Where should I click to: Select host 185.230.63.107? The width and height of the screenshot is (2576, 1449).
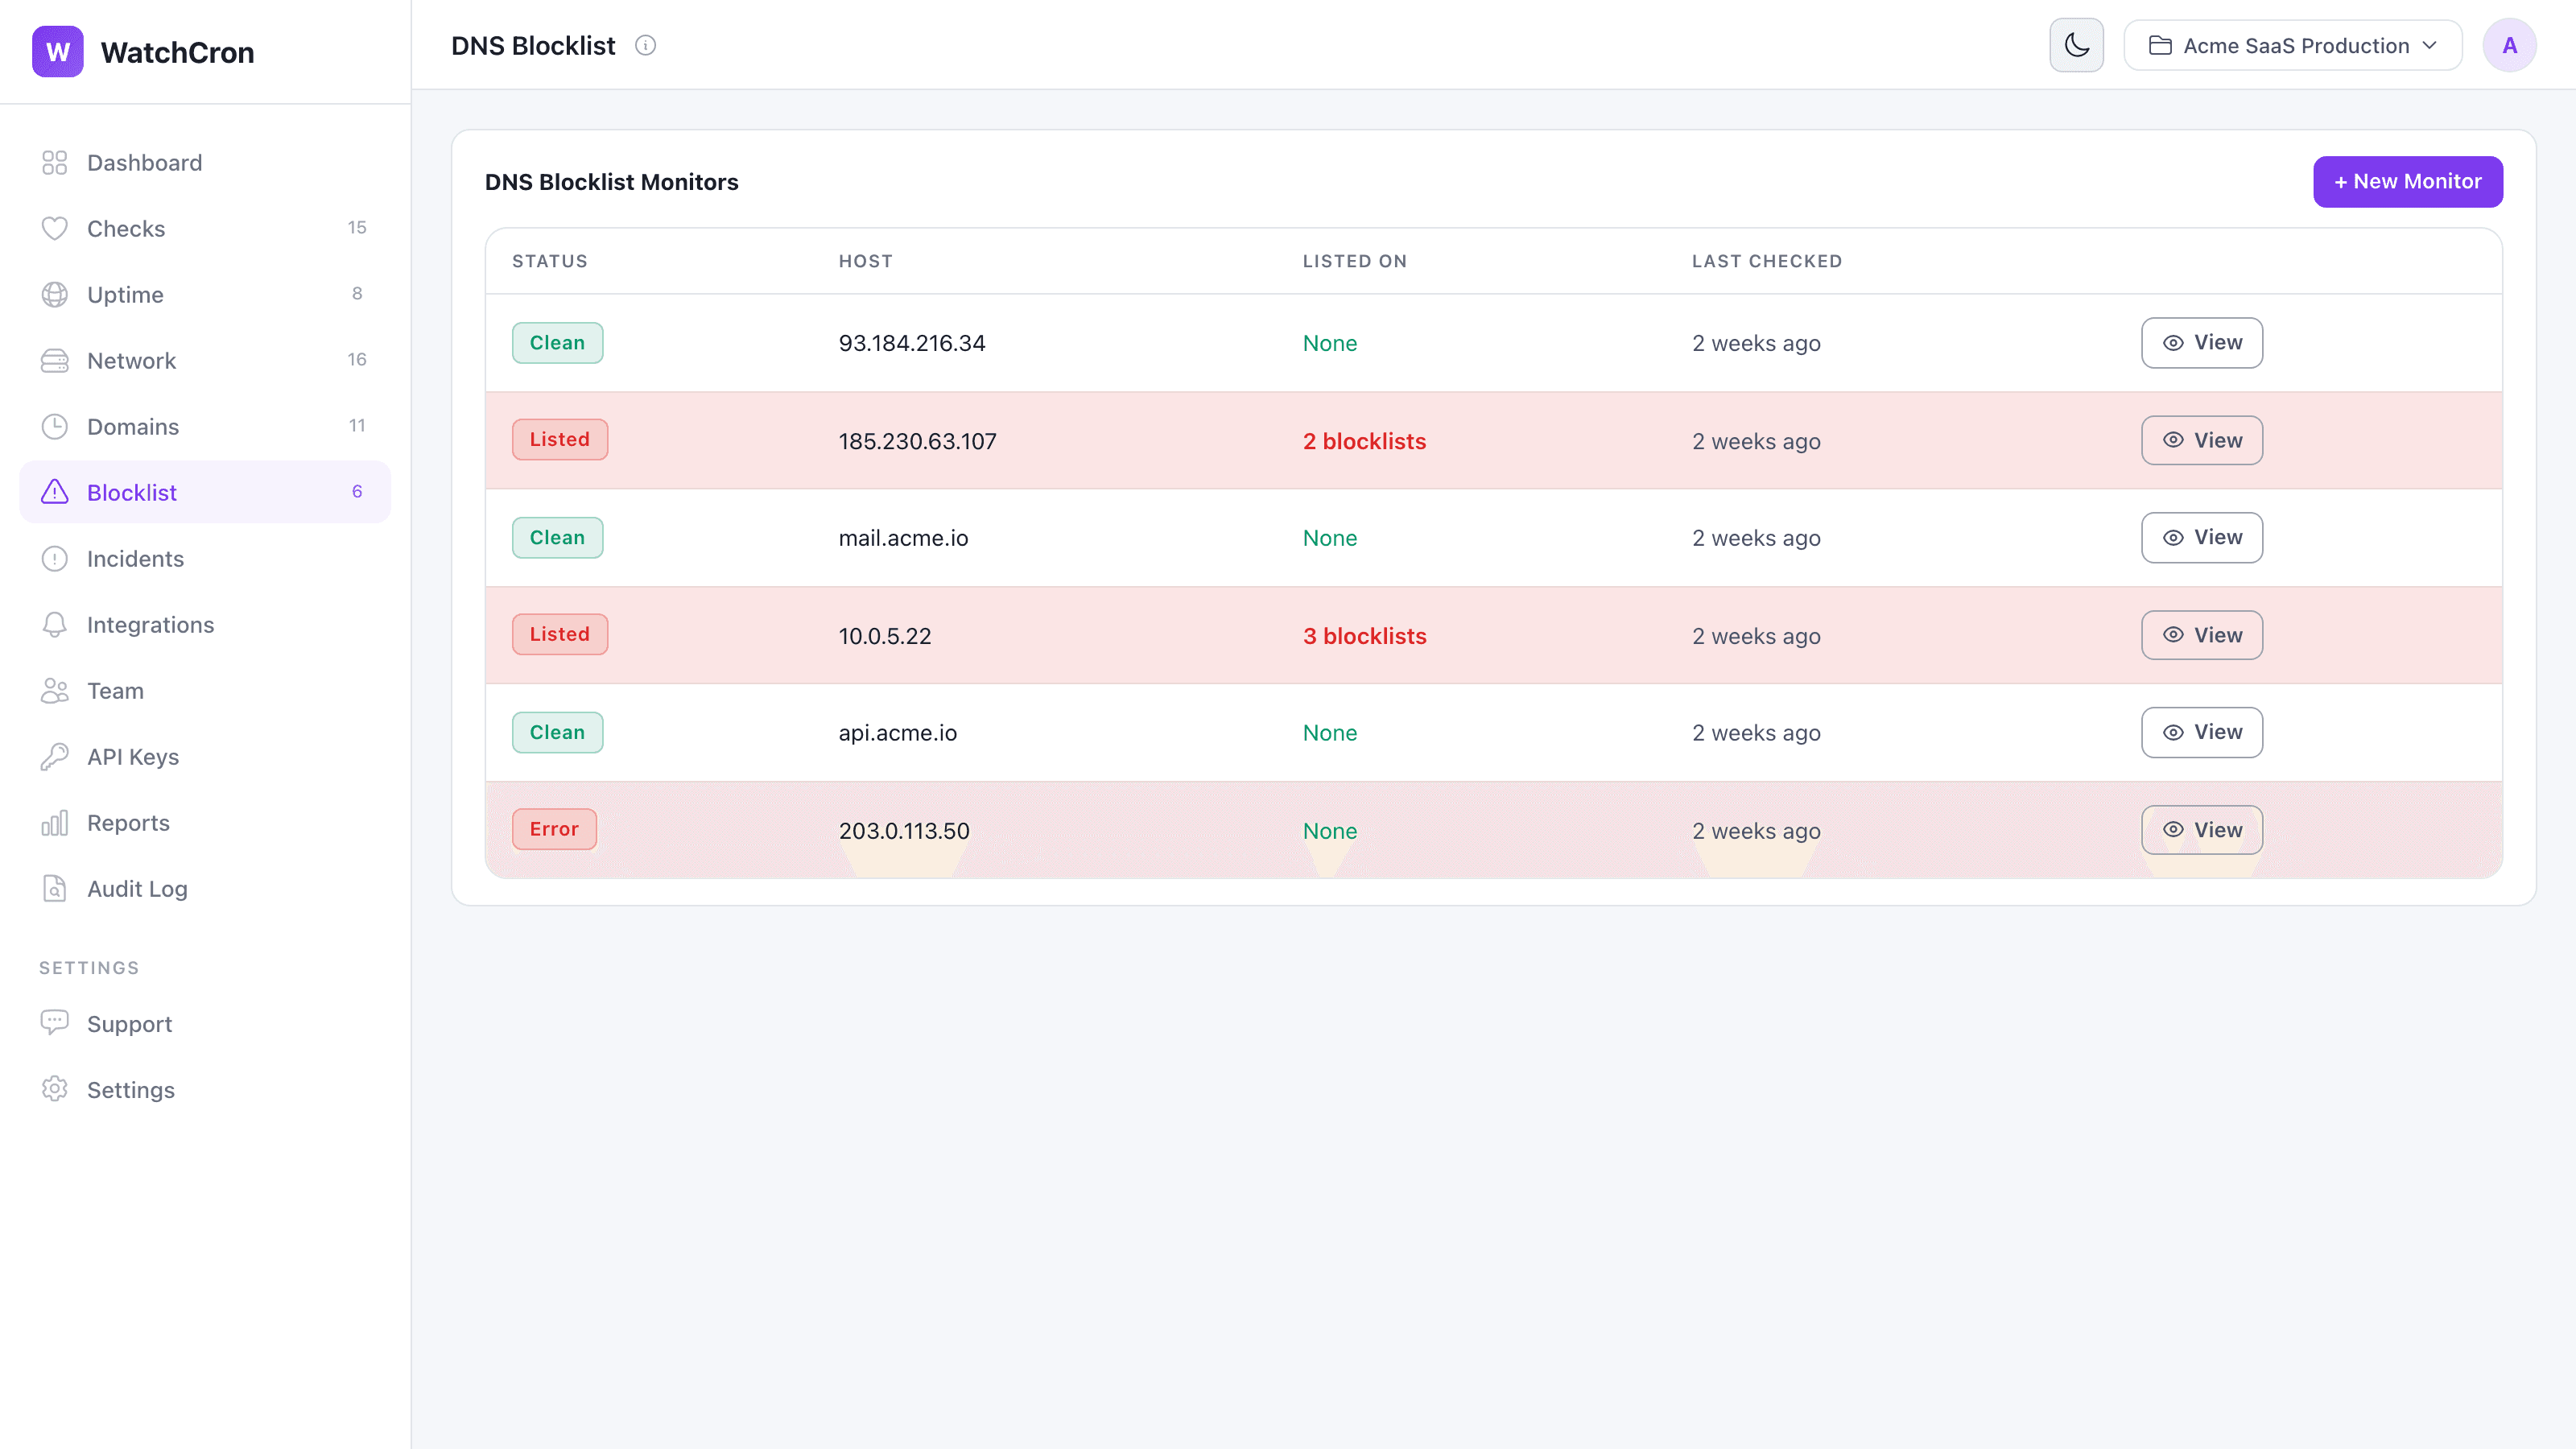(917, 441)
